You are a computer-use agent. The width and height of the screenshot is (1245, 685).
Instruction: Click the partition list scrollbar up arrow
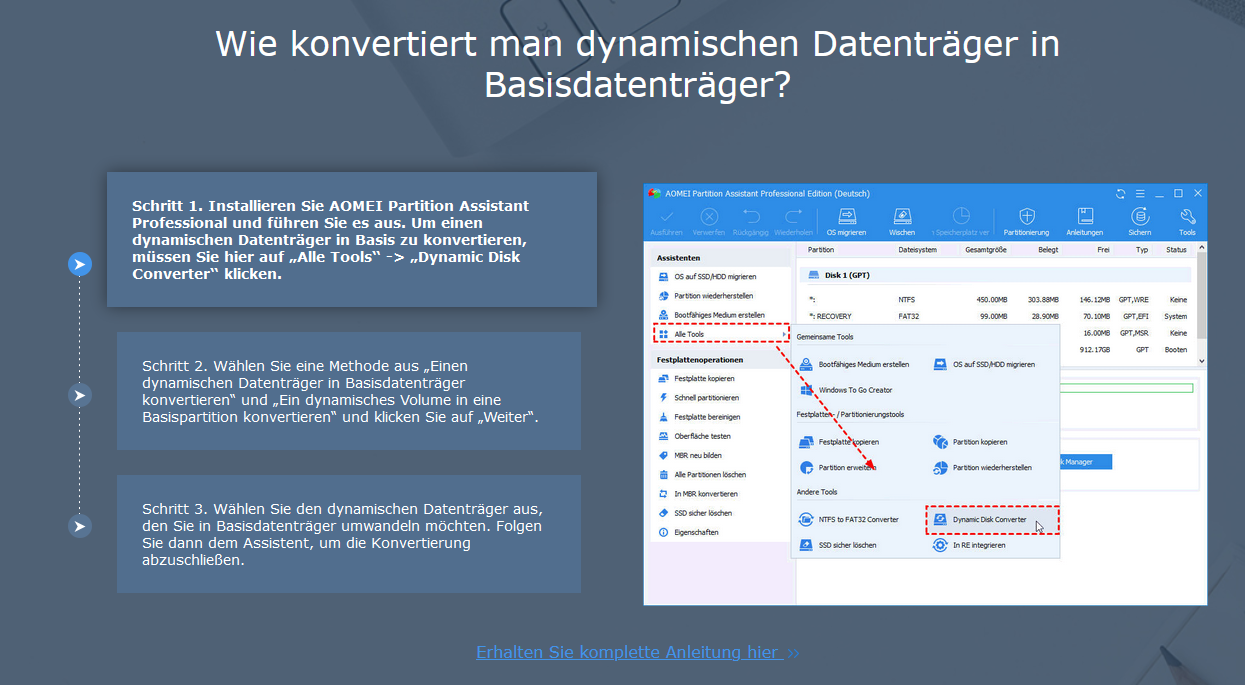click(x=1201, y=247)
